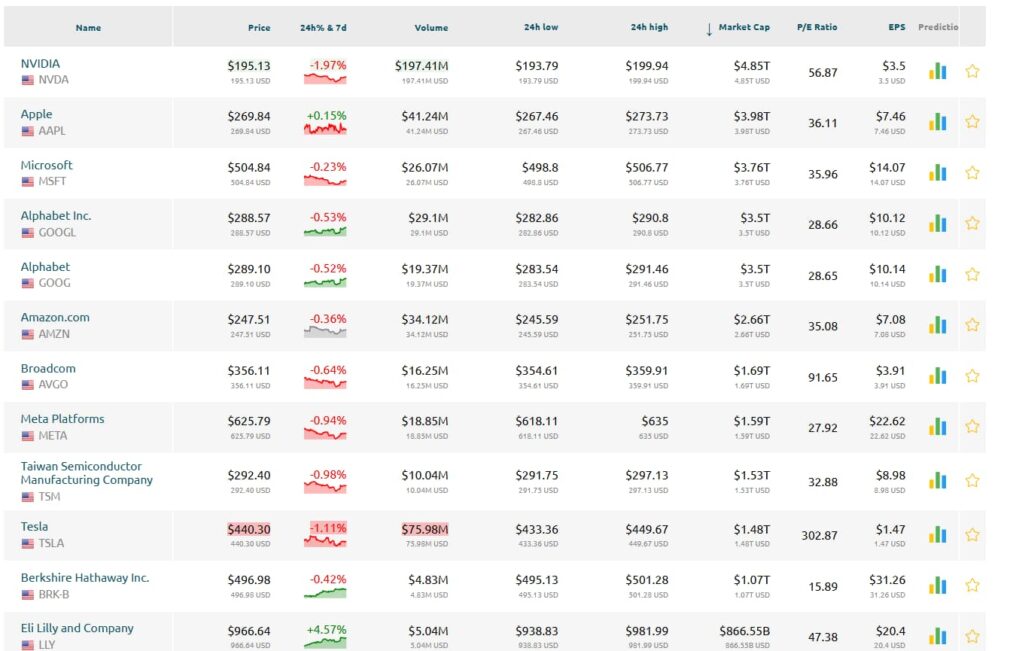Toggle favorite star for Alphabet Inc. GOOGL
The height and width of the screenshot is (651, 1010).
972,224
